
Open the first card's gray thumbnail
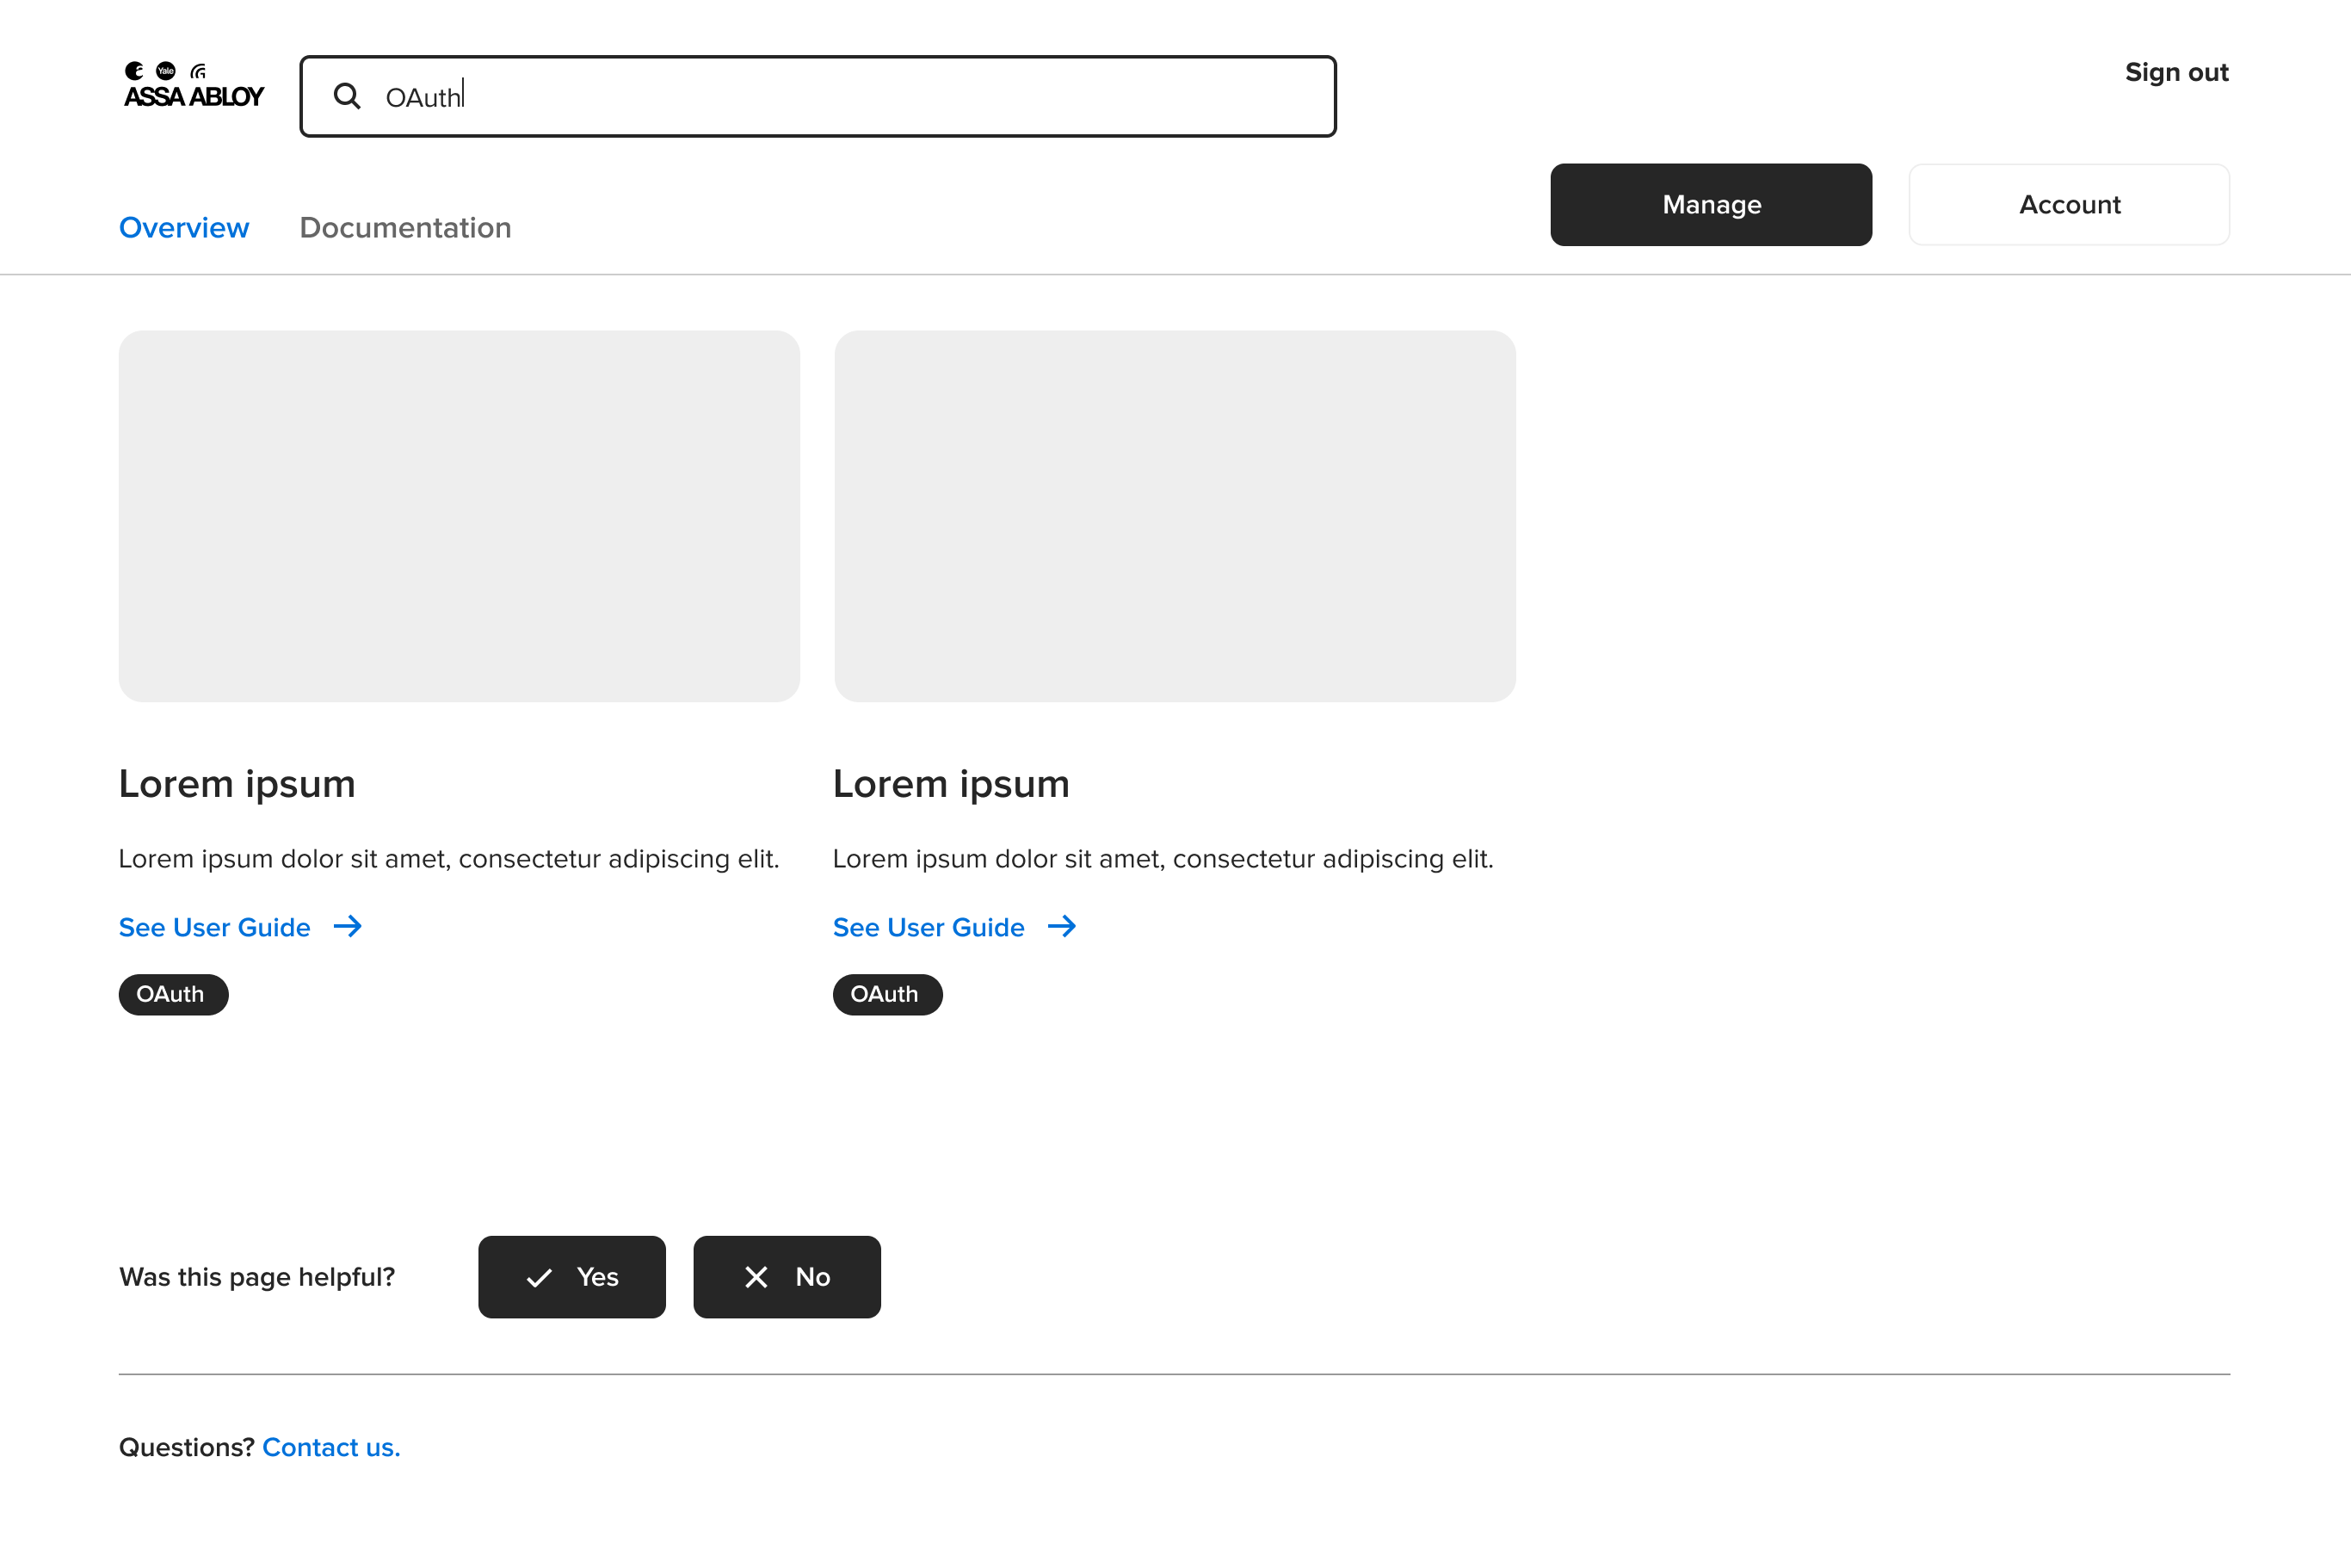pyautogui.click(x=459, y=516)
